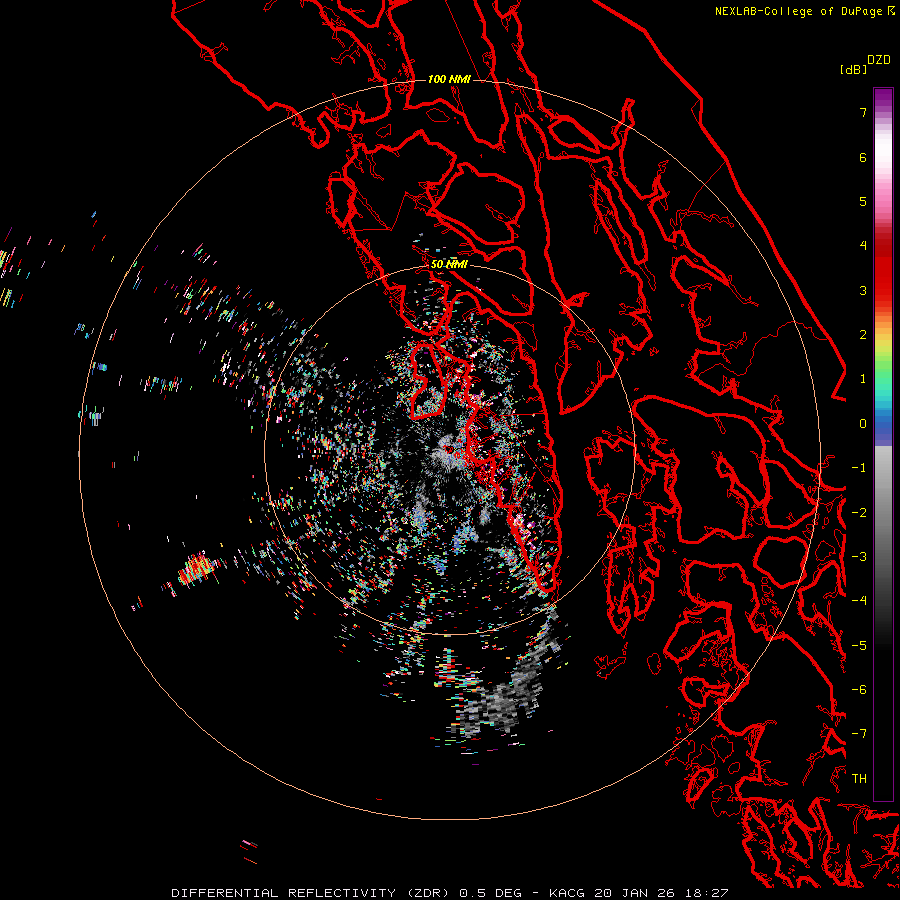Click scale value -5 on legend
This screenshot has width=900, height=900.
pyautogui.click(x=859, y=646)
